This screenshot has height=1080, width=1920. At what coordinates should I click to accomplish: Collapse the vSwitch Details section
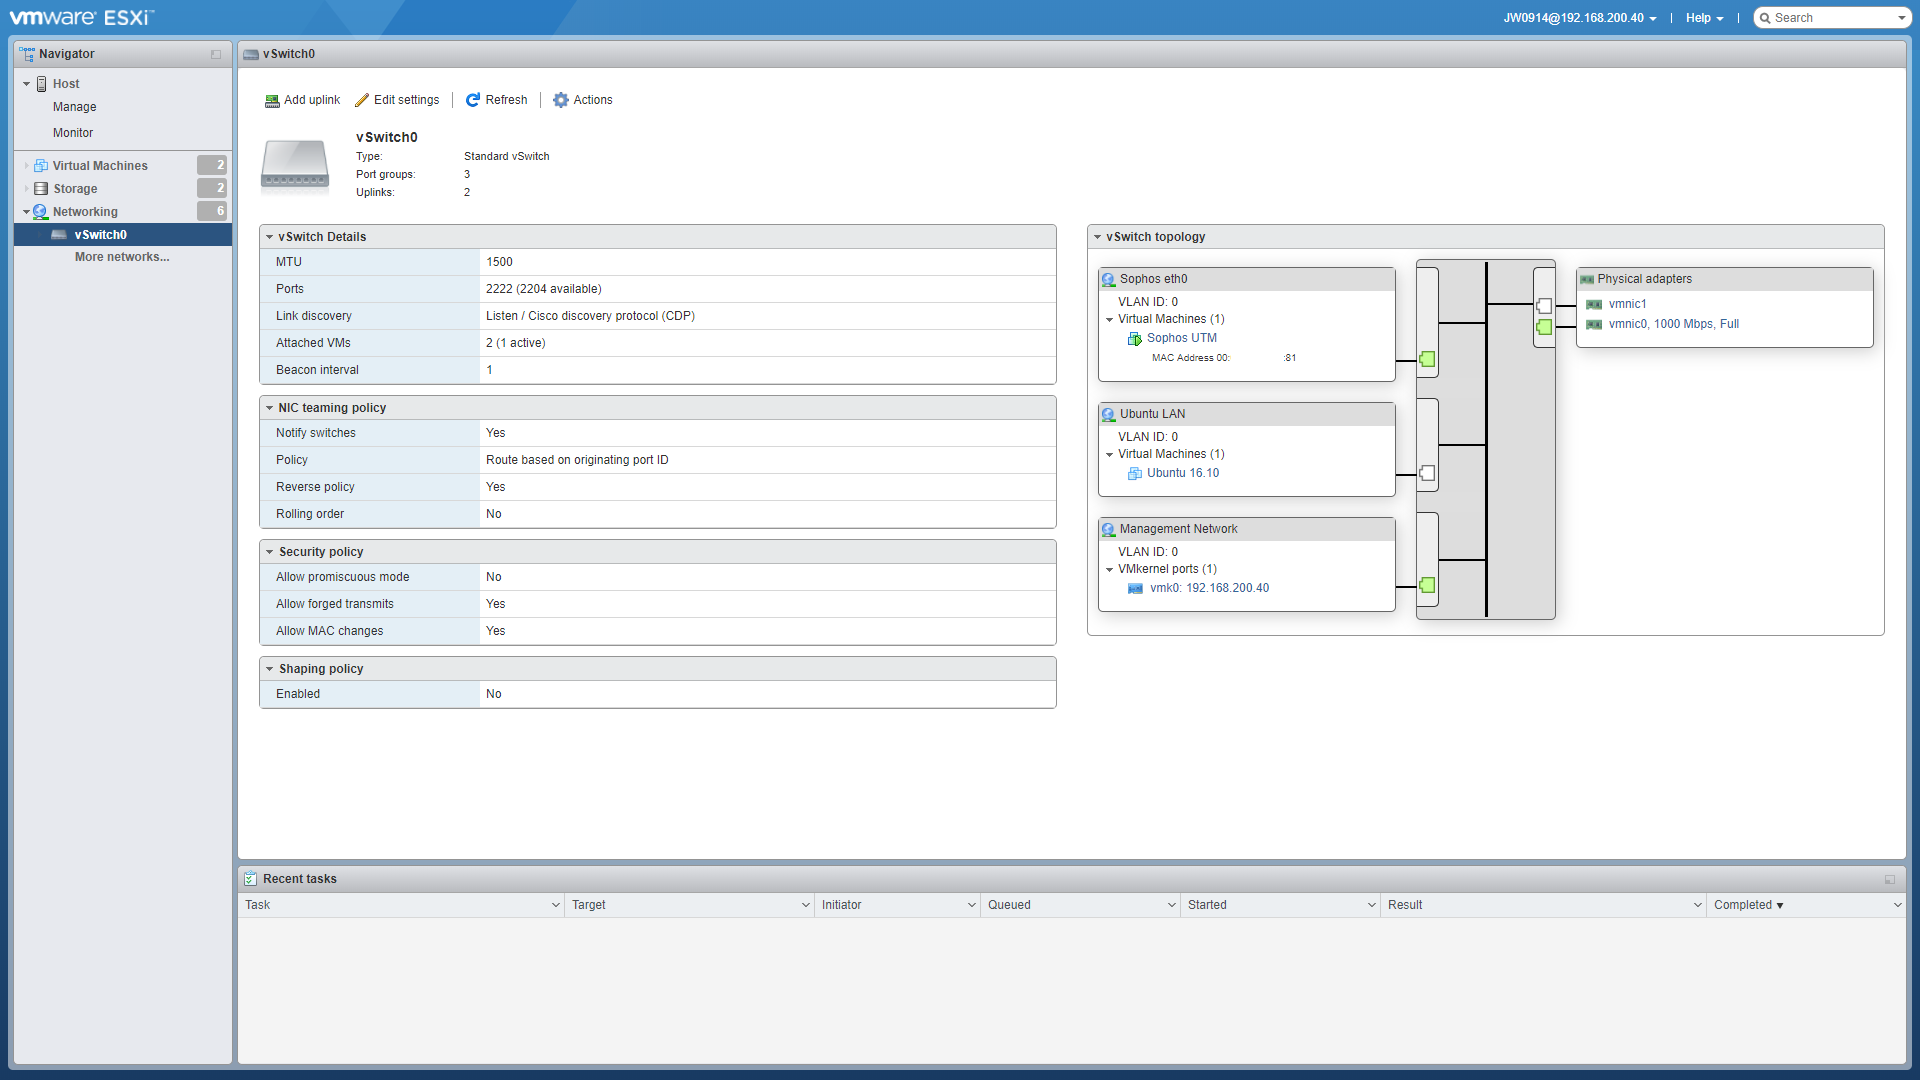tap(270, 238)
